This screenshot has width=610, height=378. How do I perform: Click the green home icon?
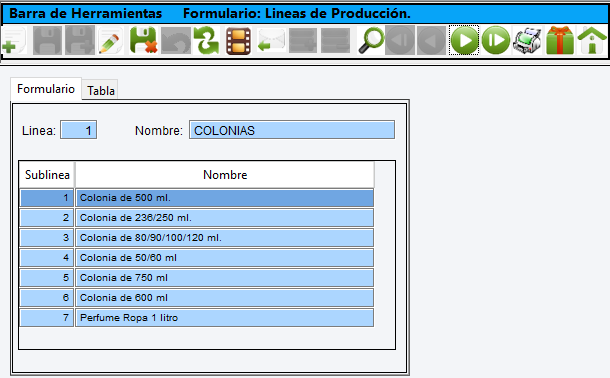click(x=592, y=40)
